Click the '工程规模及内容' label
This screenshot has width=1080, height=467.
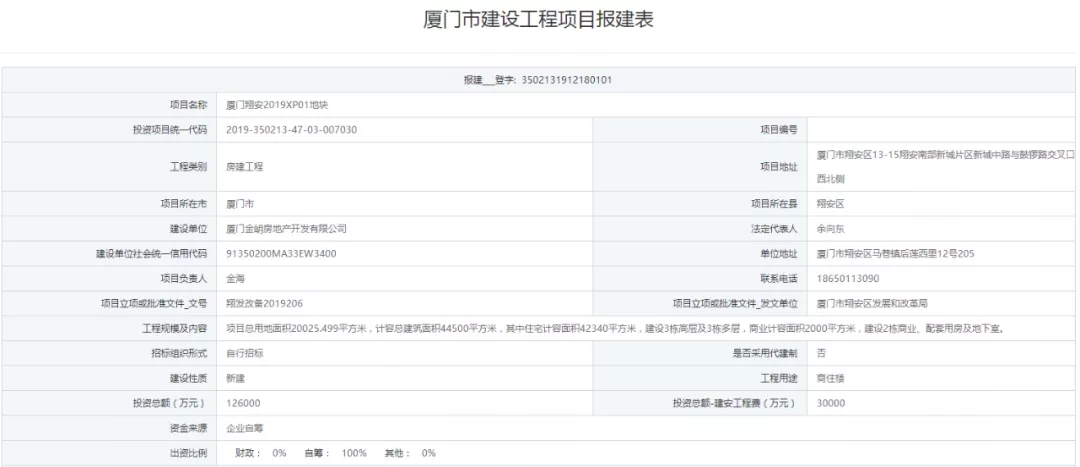(175, 329)
